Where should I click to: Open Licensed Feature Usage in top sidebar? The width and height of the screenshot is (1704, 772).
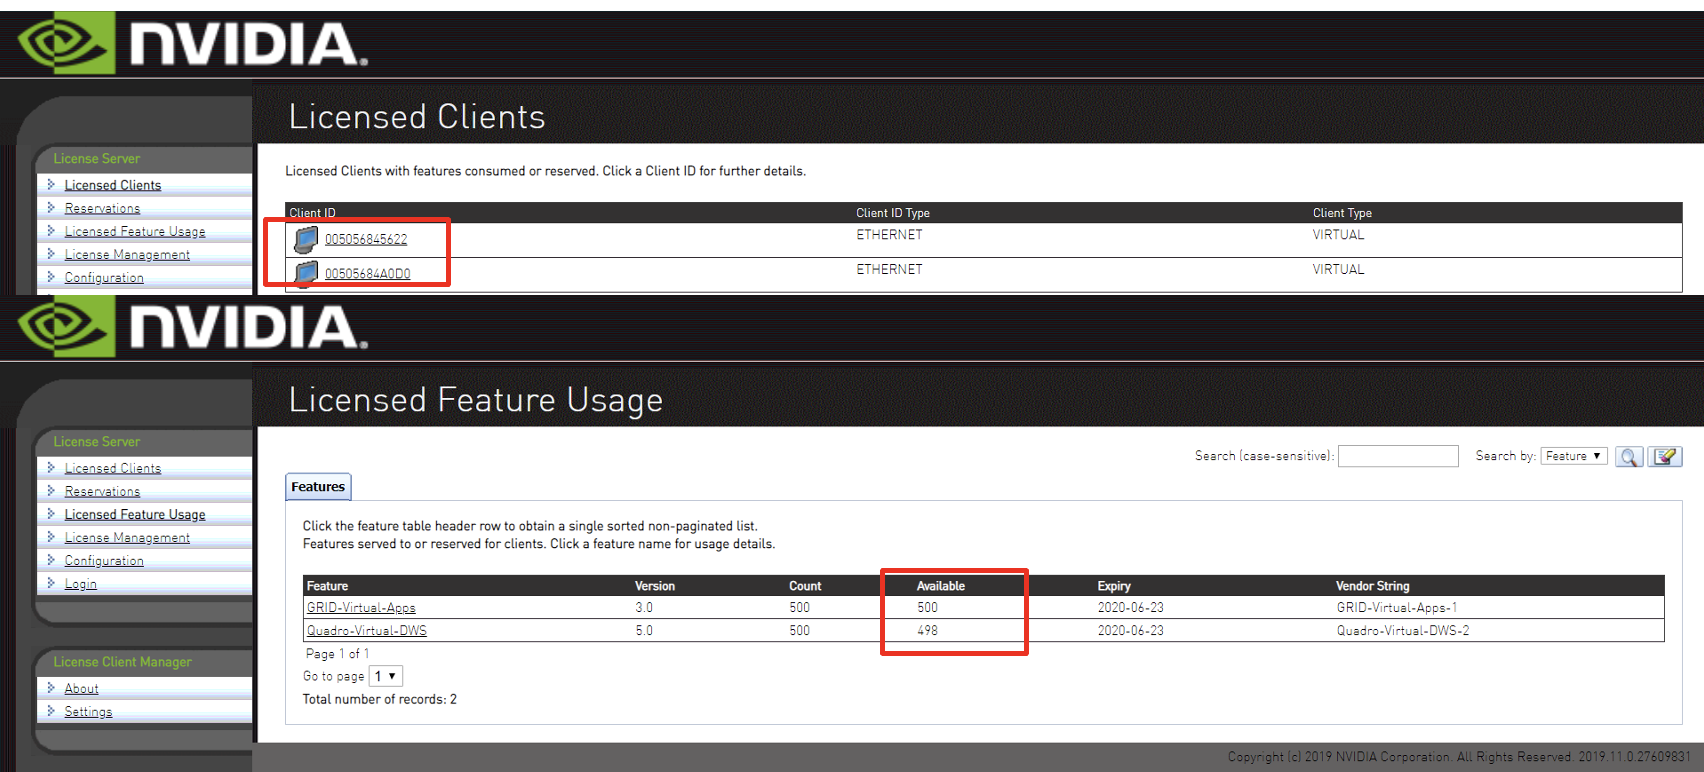pyautogui.click(x=135, y=231)
